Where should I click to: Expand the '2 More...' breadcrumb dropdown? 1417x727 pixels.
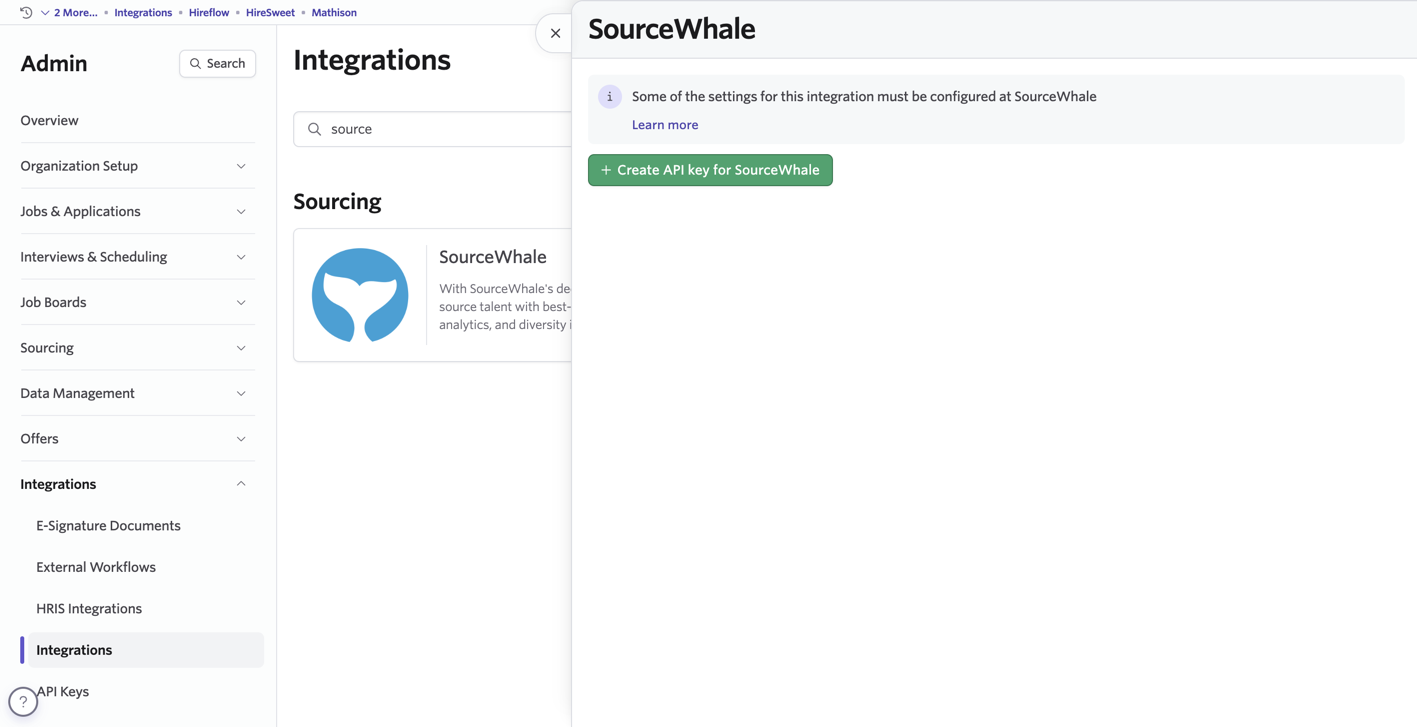point(69,12)
